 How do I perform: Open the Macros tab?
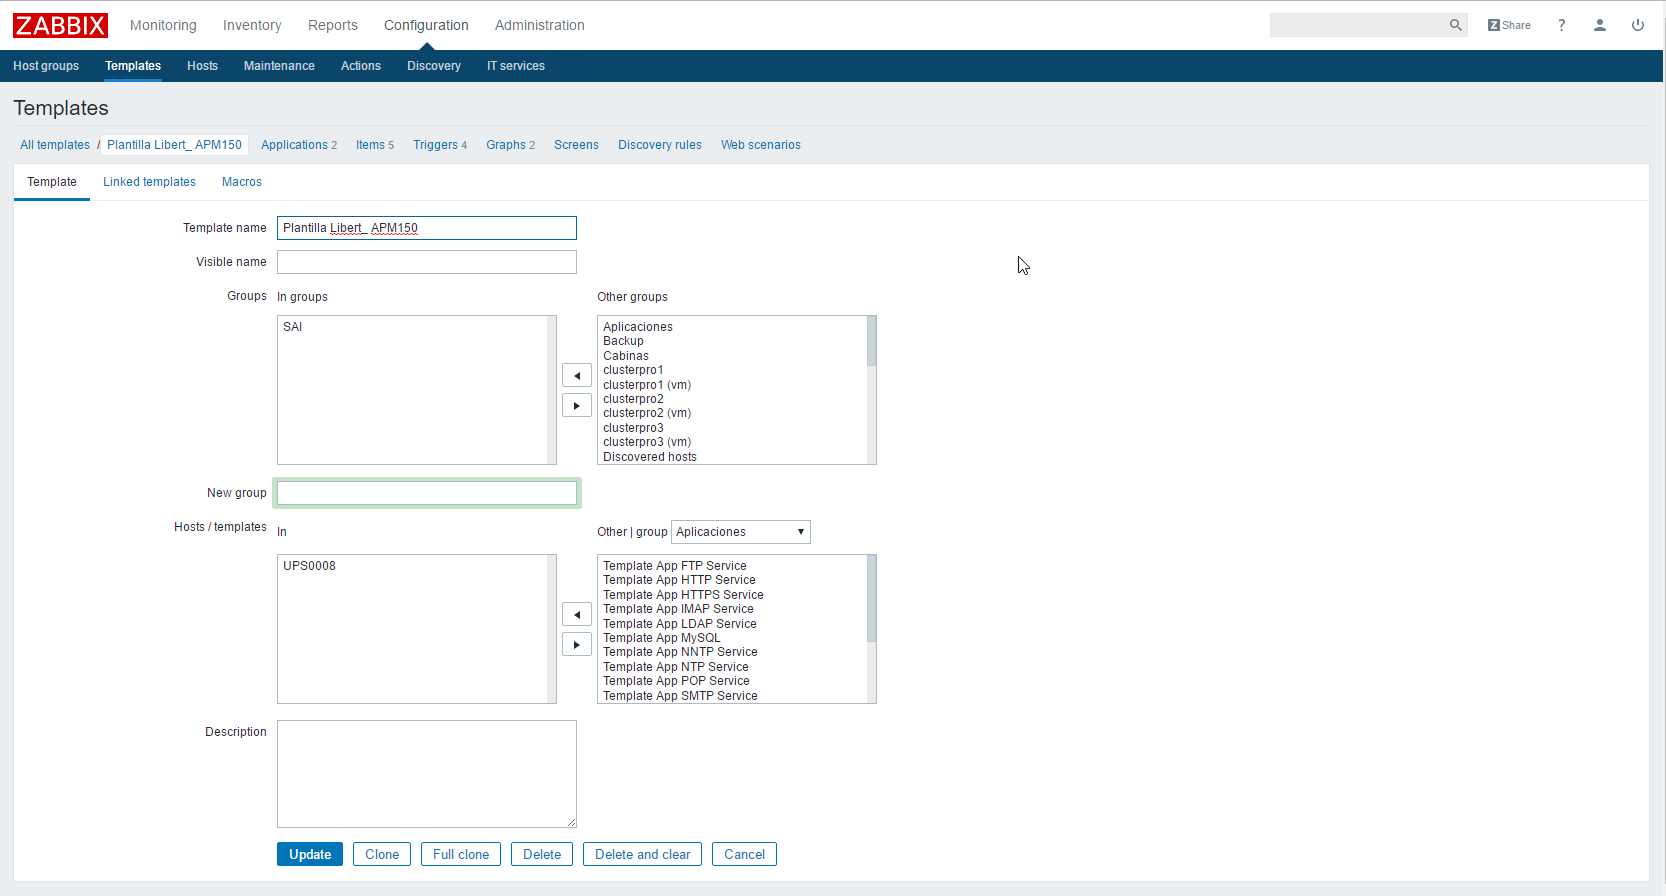241,182
